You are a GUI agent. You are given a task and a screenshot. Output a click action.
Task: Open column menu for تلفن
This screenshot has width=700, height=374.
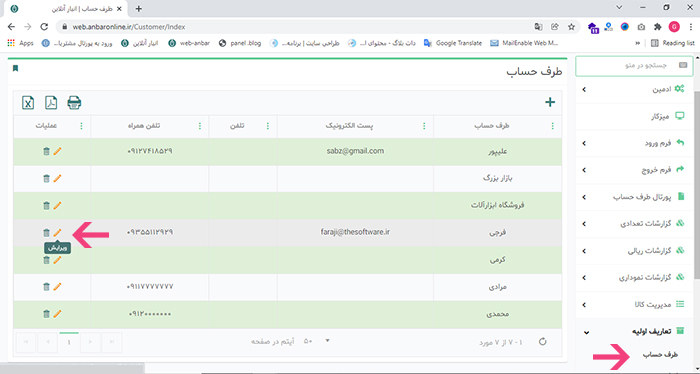(268, 126)
